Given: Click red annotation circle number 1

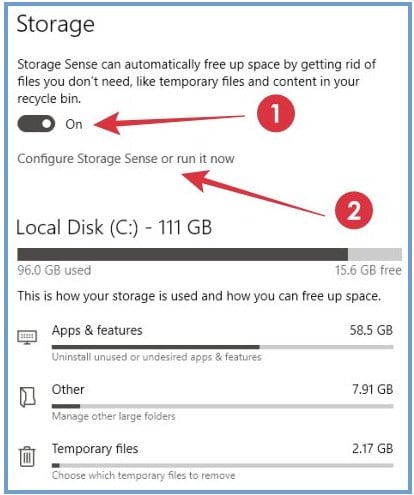Looking at the screenshot, I should point(276,113).
